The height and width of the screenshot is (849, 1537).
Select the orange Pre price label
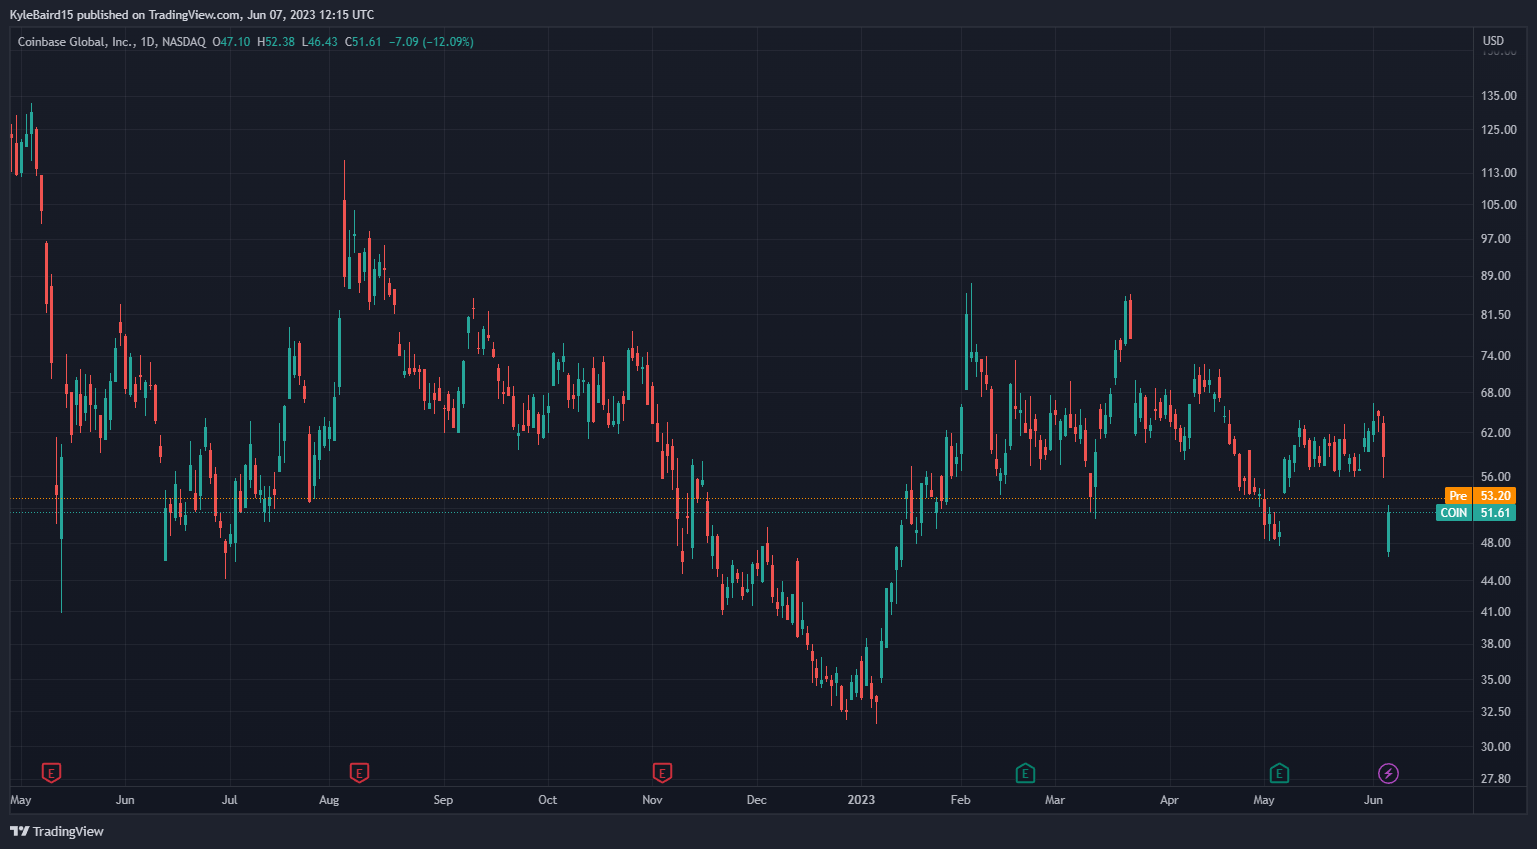(1458, 496)
